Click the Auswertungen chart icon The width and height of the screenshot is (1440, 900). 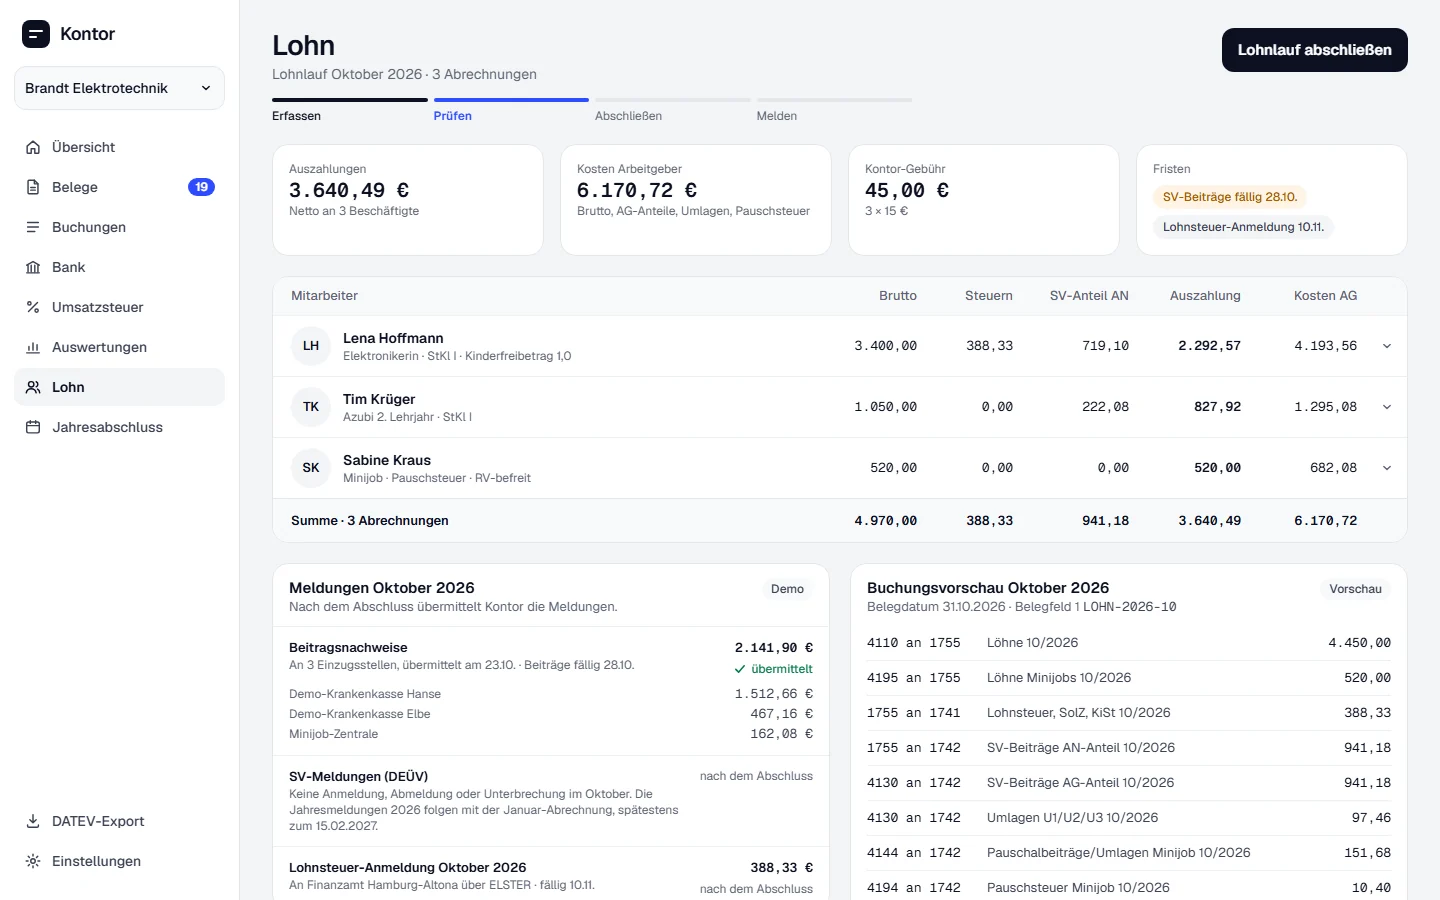[33, 347]
